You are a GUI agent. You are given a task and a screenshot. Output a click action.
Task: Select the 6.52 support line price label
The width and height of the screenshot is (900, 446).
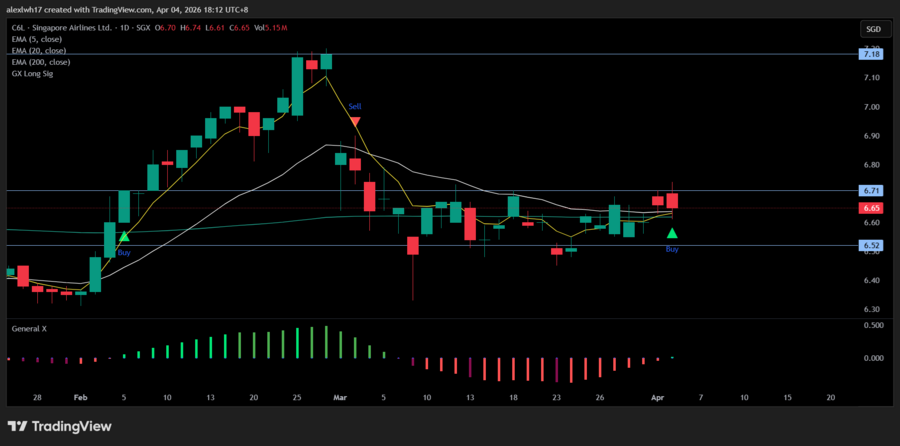click(871, 245)
